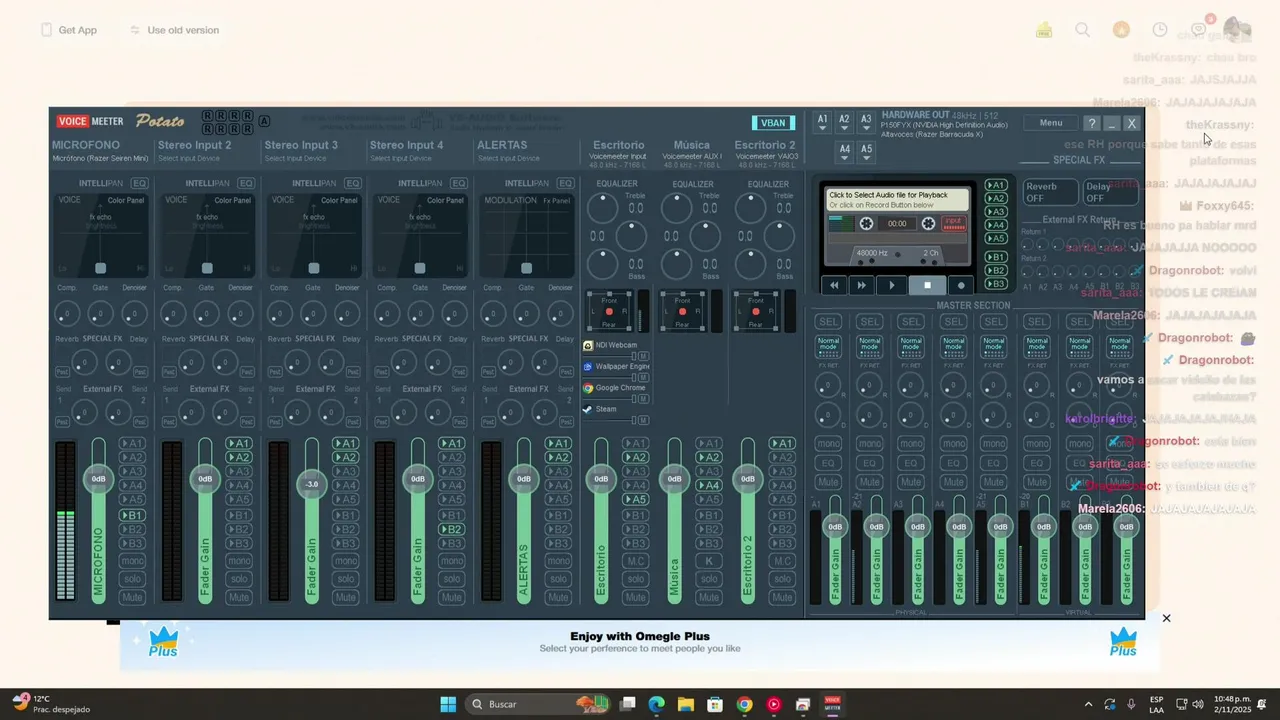Toggle A4 routing on Música strip

pyautogui.click(x=708, y=486)
